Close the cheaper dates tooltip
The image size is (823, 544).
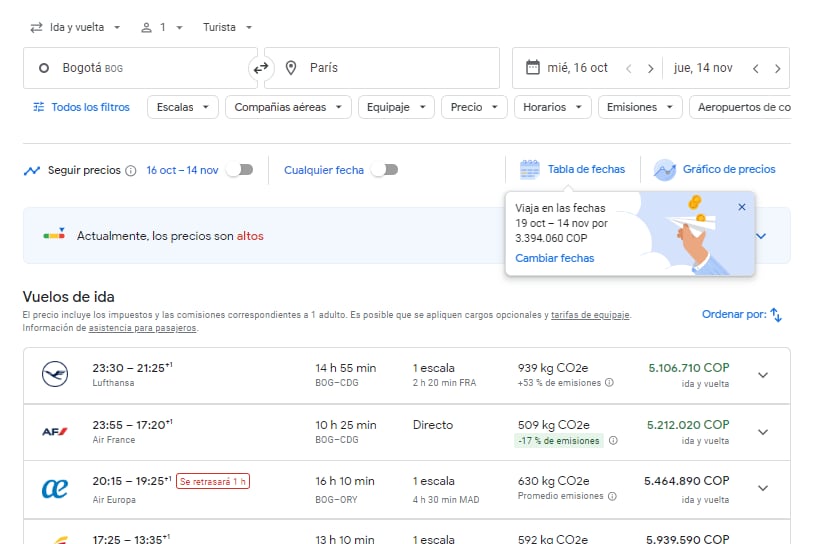coord(742,207)
